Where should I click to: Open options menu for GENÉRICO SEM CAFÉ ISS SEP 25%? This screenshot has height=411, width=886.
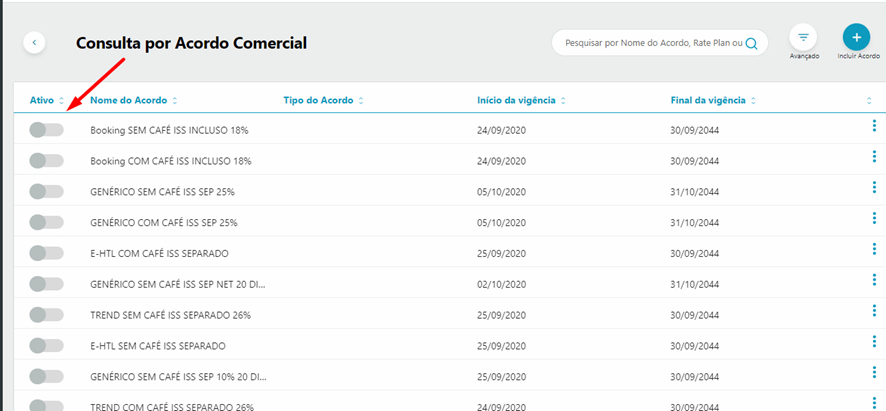coord(874,188)
